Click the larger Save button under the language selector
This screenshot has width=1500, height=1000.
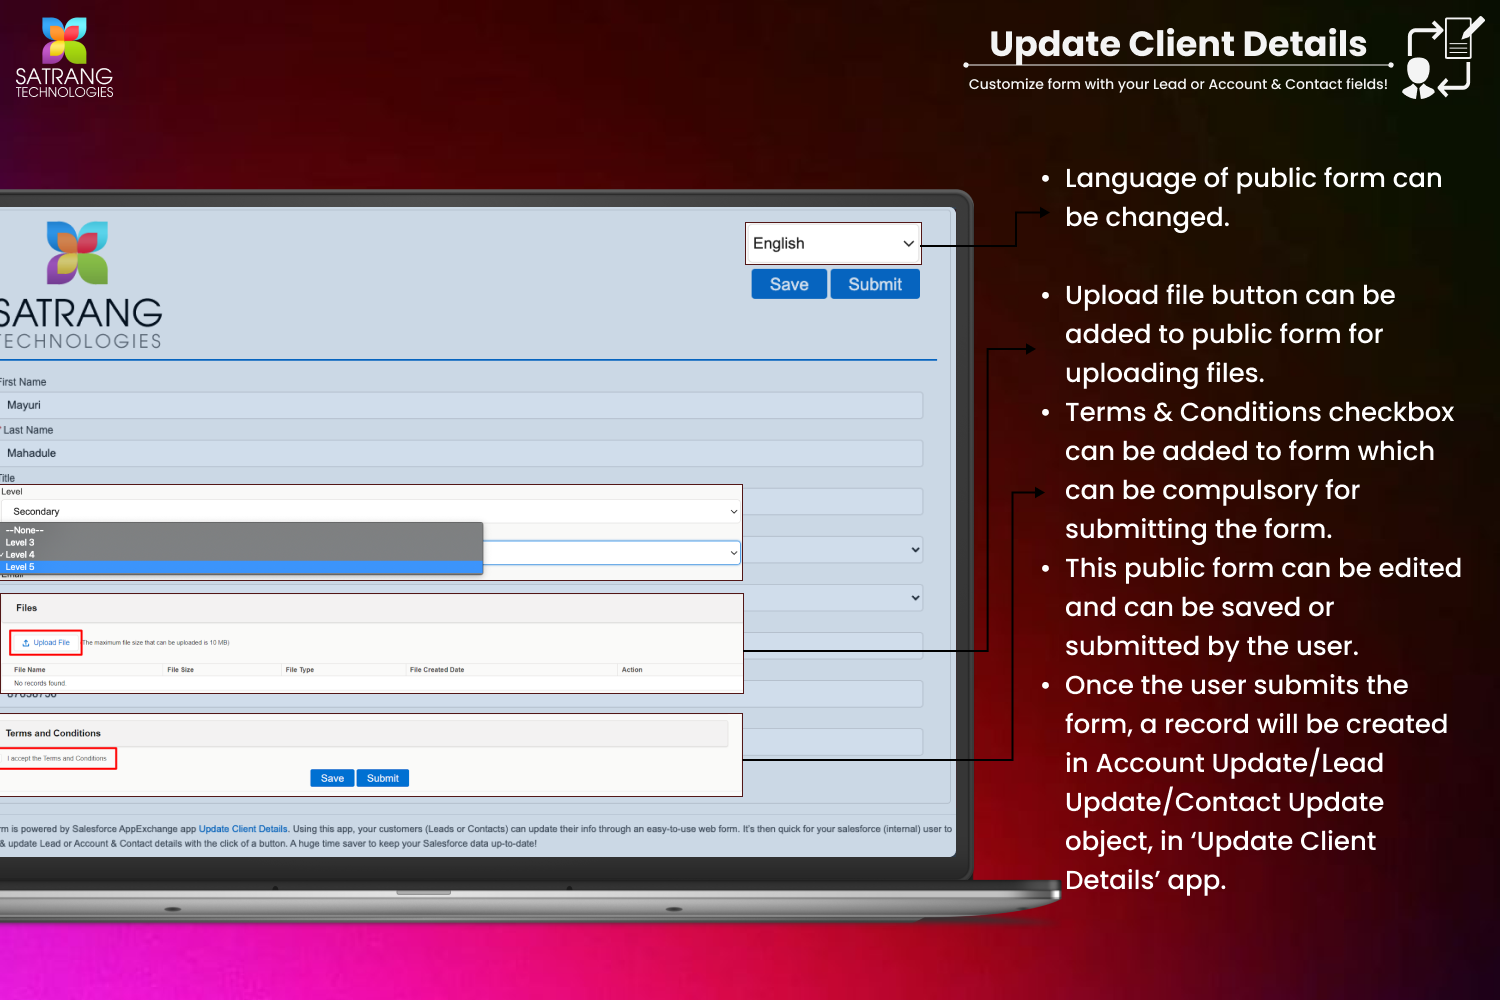[789, 284]
